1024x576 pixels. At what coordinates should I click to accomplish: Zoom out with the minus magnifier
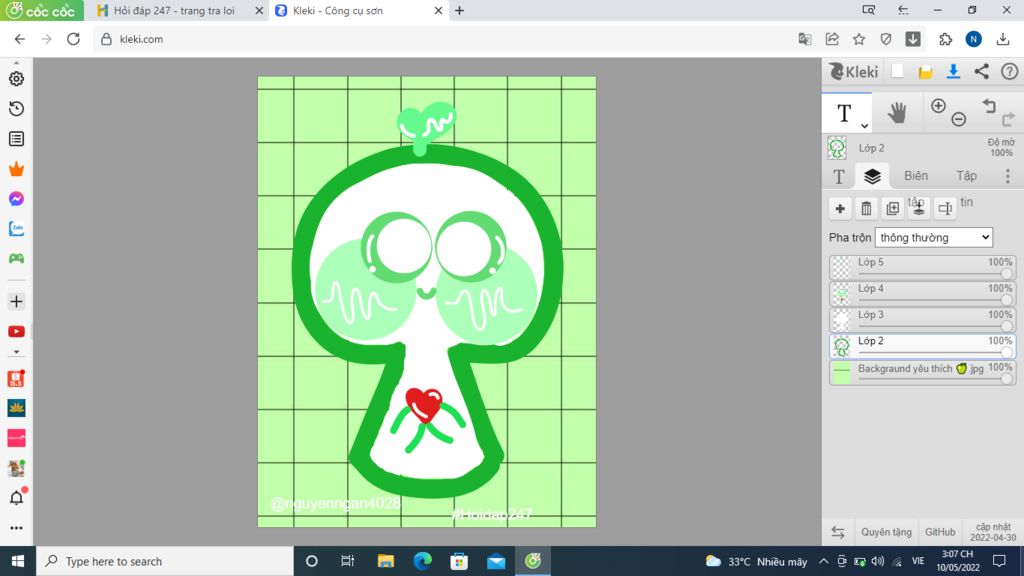point(958,119)
